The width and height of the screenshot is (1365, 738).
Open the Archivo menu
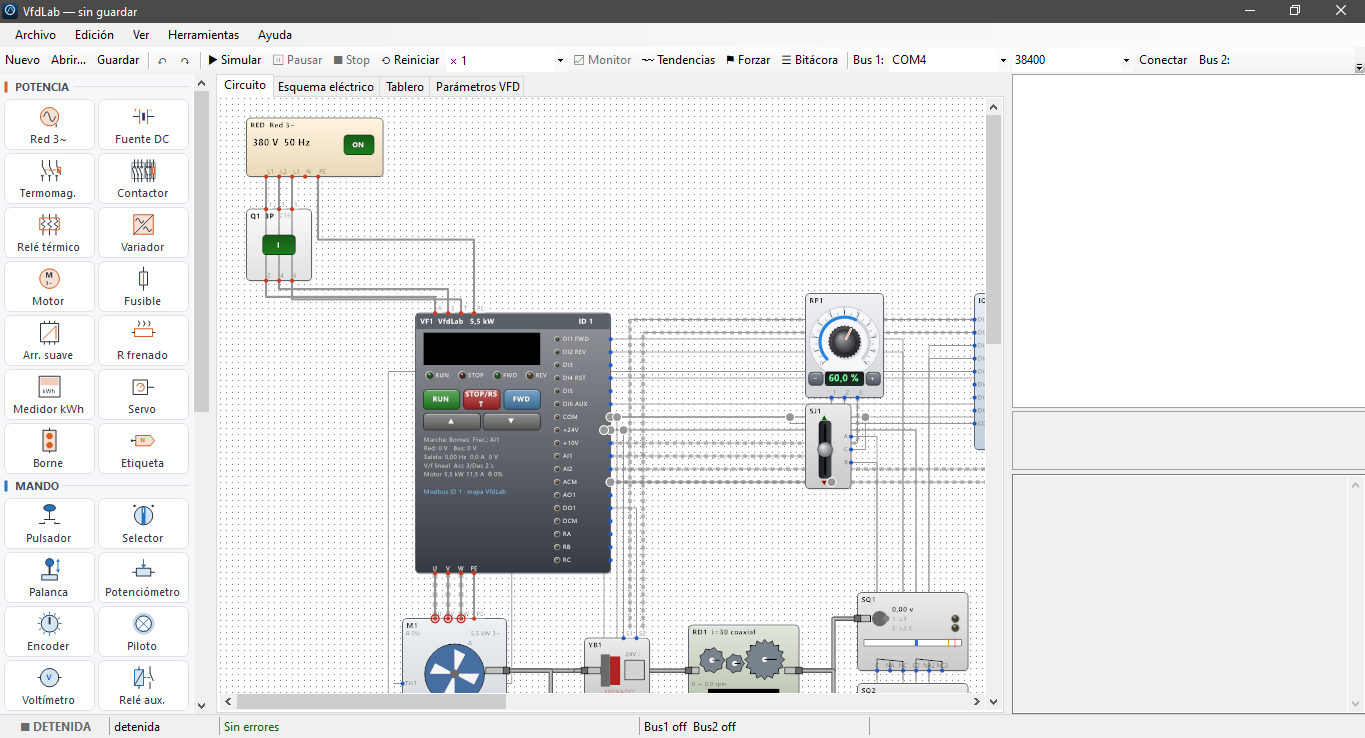point(35,35)
